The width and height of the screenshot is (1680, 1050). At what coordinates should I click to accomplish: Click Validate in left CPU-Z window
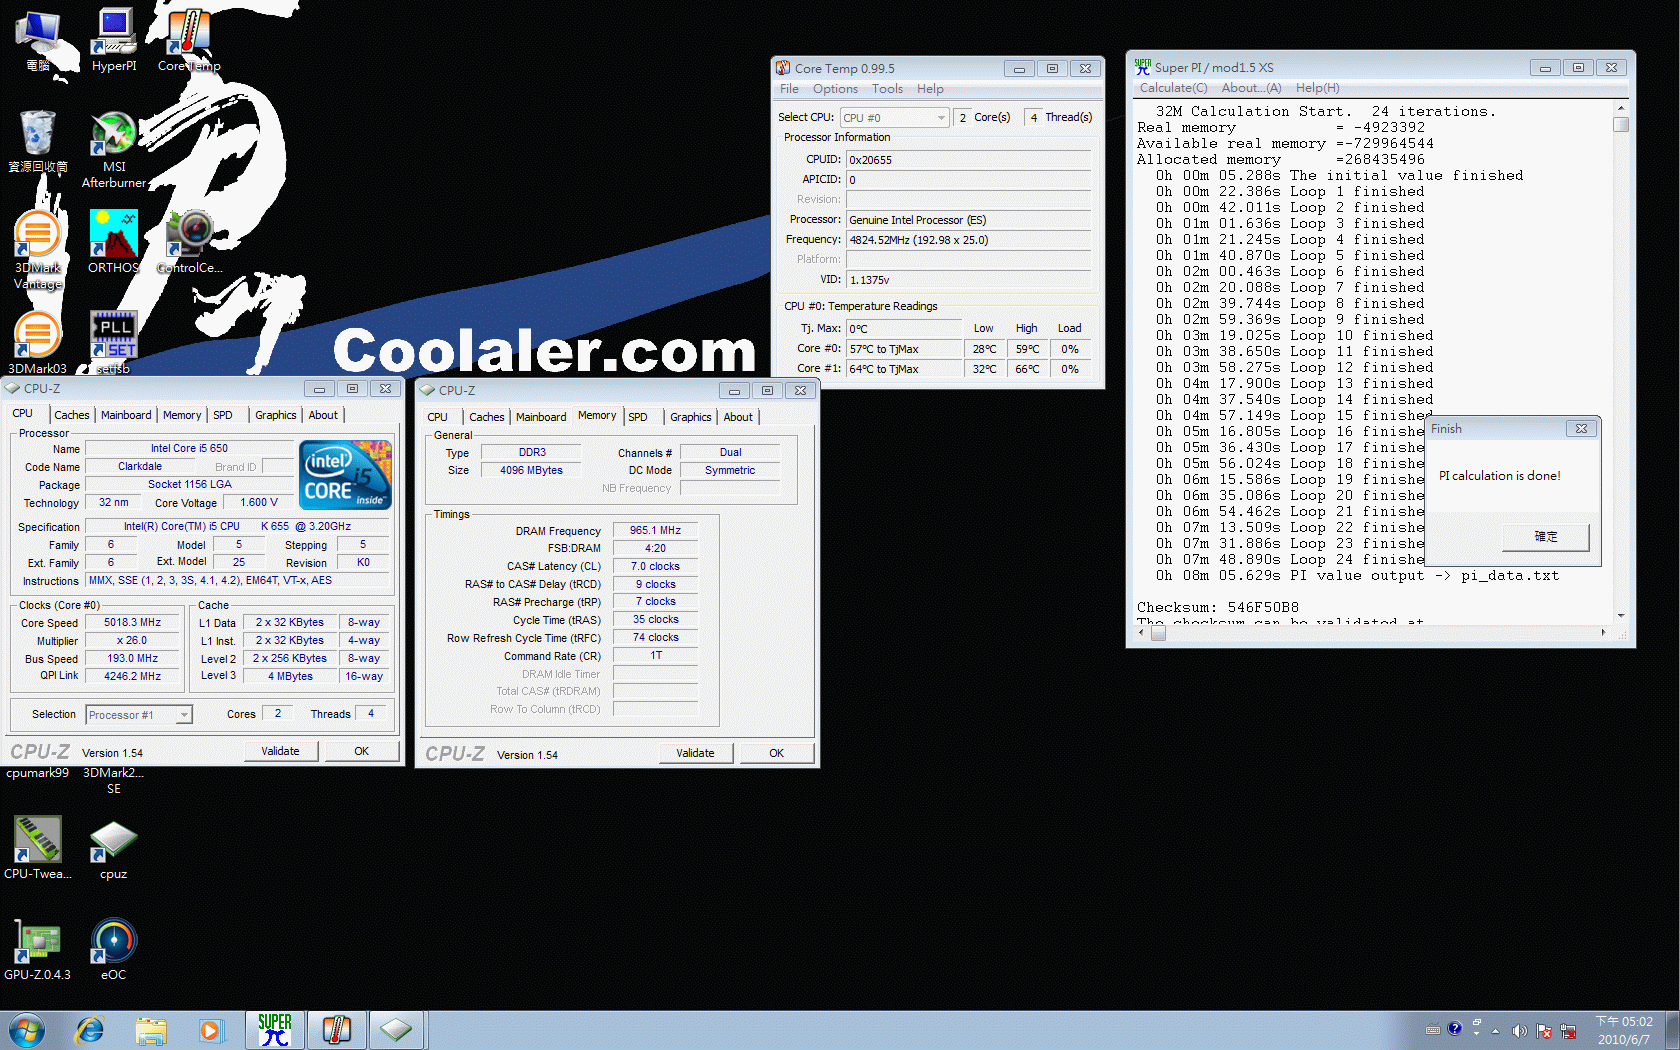point(280,751)
